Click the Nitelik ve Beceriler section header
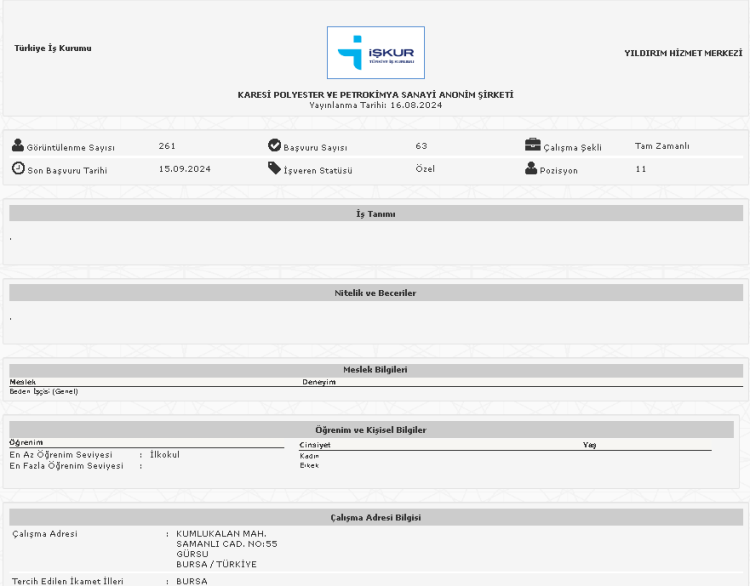The height and width of the screenshot is (586, 750). point(375,293)
